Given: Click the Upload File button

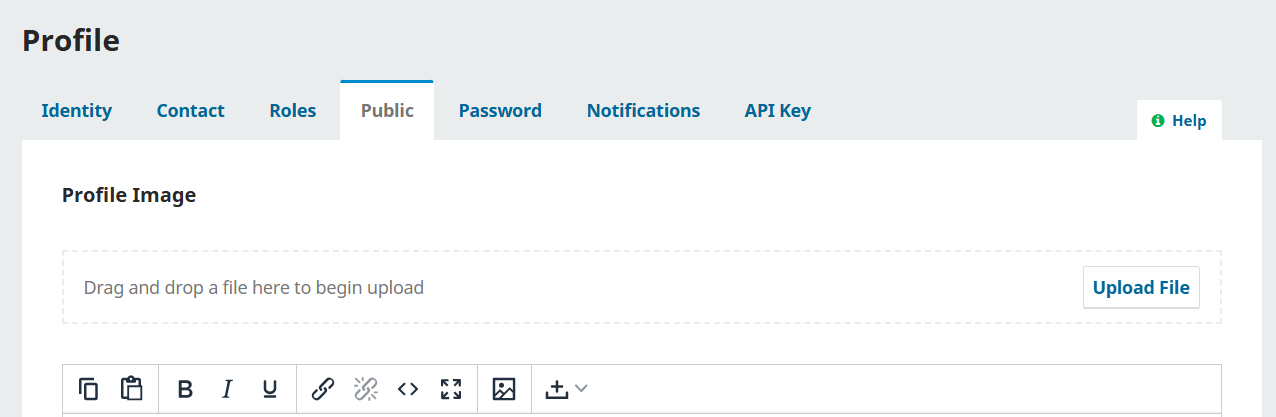Looking at the screenshot, I should point(1141,288).
